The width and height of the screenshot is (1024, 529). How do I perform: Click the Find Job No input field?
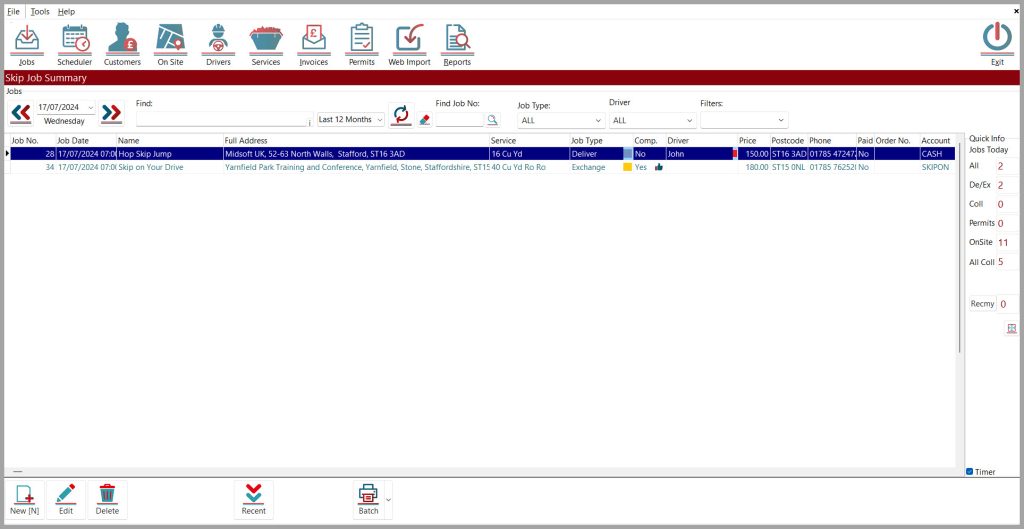click(460, 120)
